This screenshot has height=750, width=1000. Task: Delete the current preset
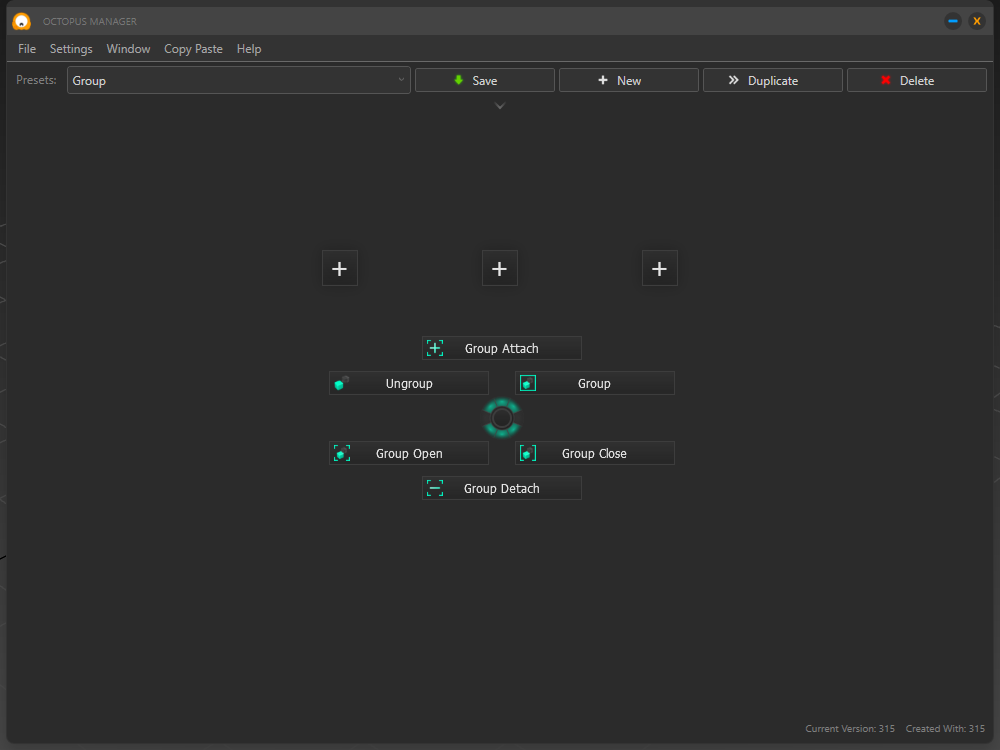click(x=916, y=80)
